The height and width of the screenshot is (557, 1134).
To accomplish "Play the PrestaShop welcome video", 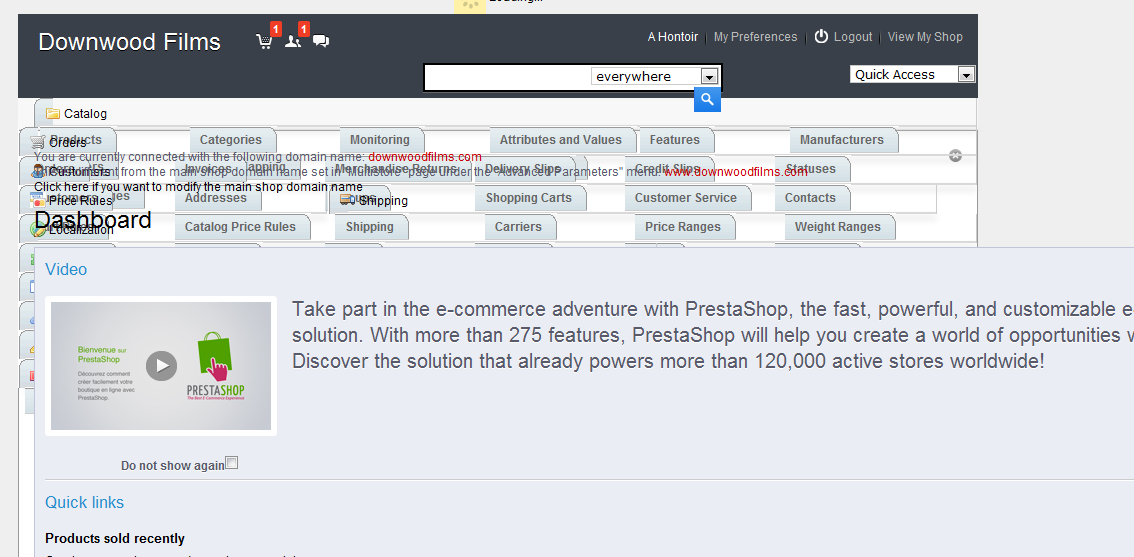I will click(x=161, y=366).
